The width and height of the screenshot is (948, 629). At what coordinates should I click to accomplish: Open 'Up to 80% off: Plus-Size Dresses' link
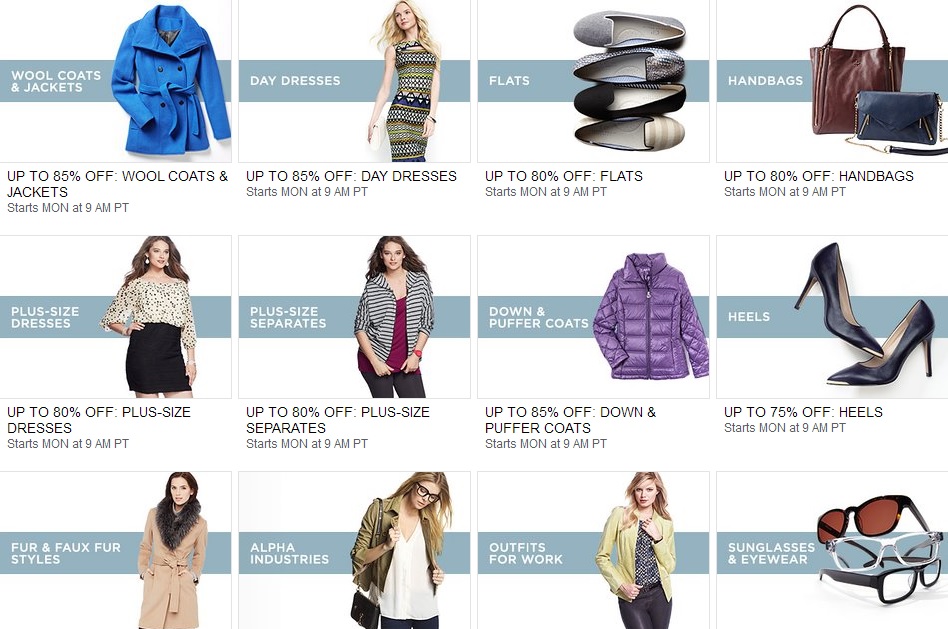pos(99,420)
